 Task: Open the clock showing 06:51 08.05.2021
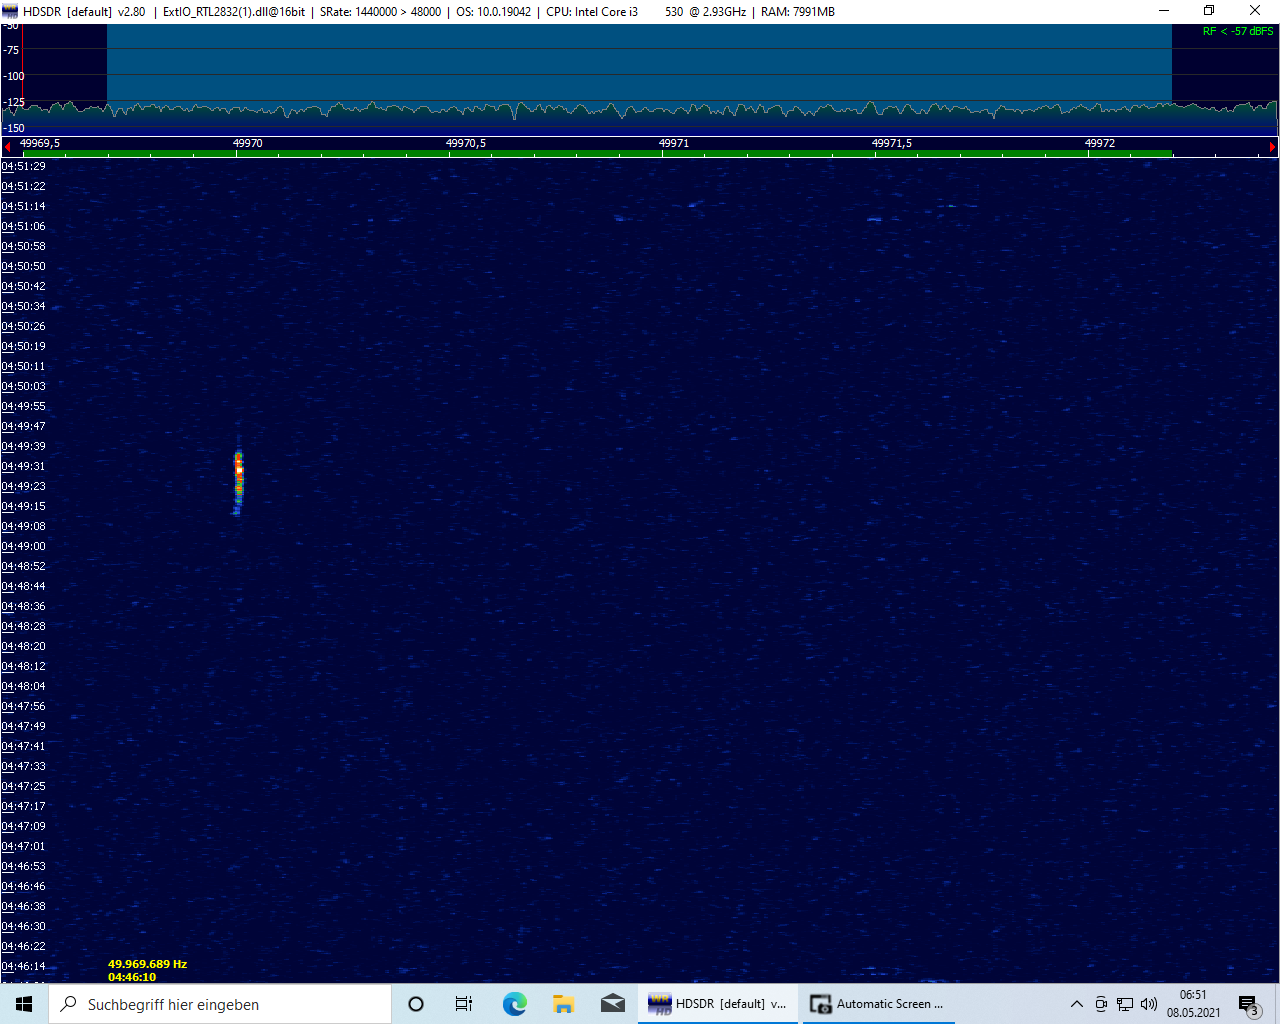[1193, 1004]
